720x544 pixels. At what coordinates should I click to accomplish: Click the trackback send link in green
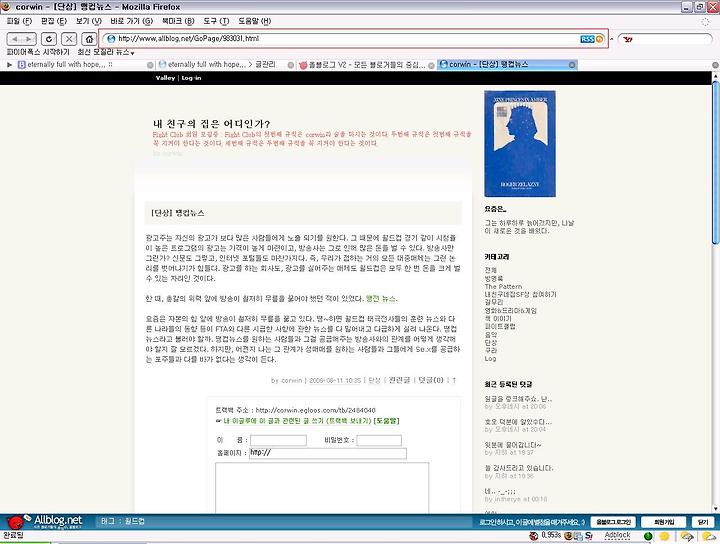[x=297, y=421]
